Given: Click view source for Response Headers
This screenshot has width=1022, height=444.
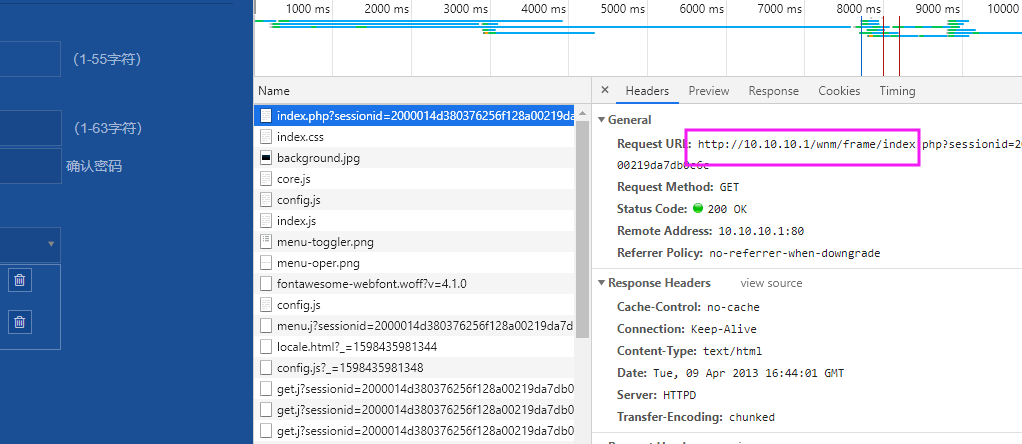Looking at the screenshot, I should point(771,283).
